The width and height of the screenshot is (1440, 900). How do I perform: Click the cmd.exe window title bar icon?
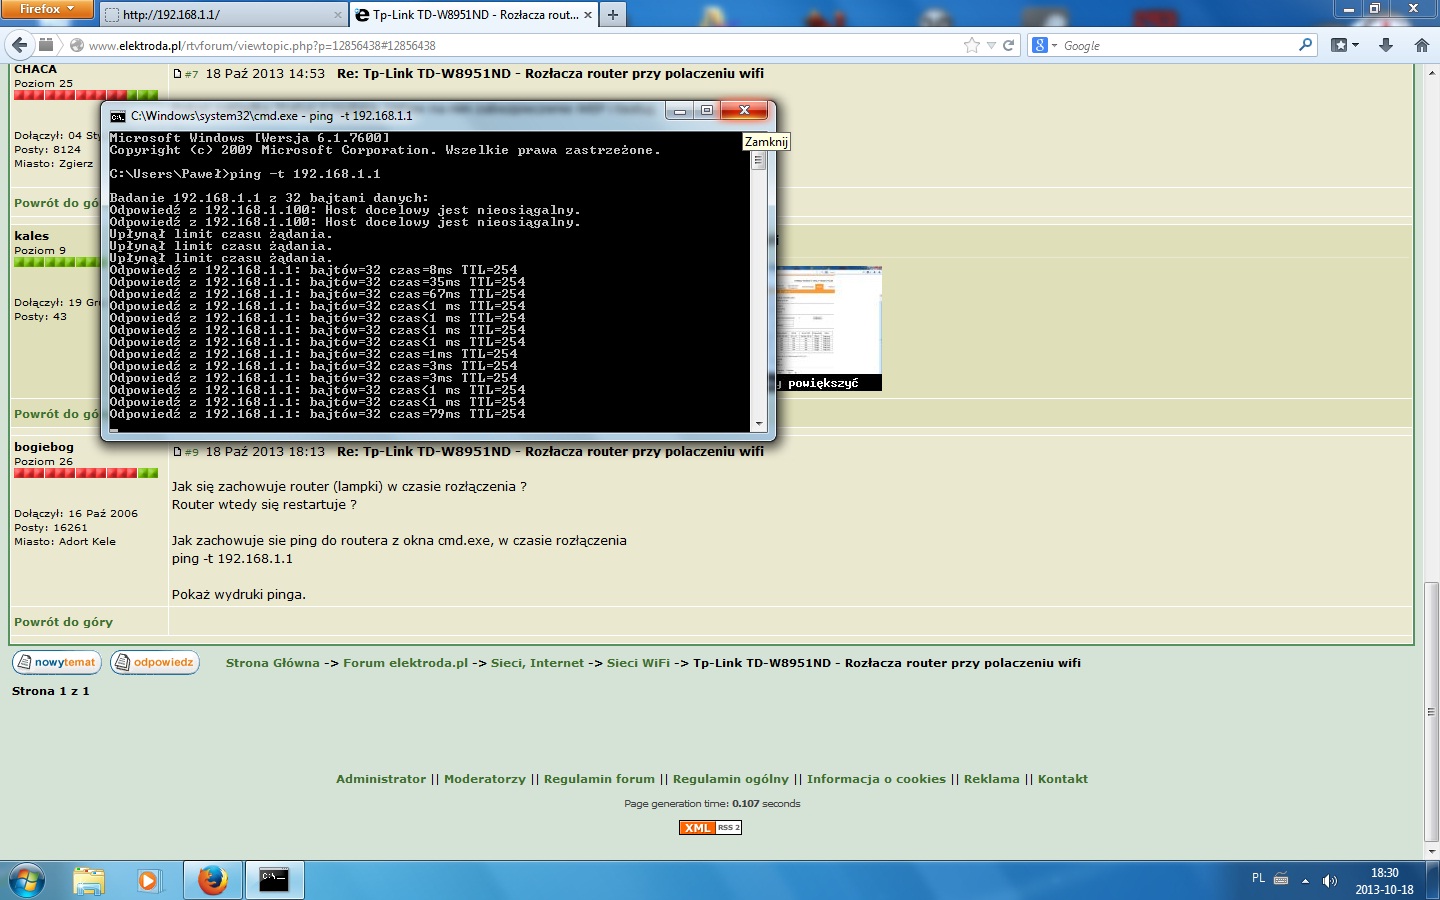point(118,116)
